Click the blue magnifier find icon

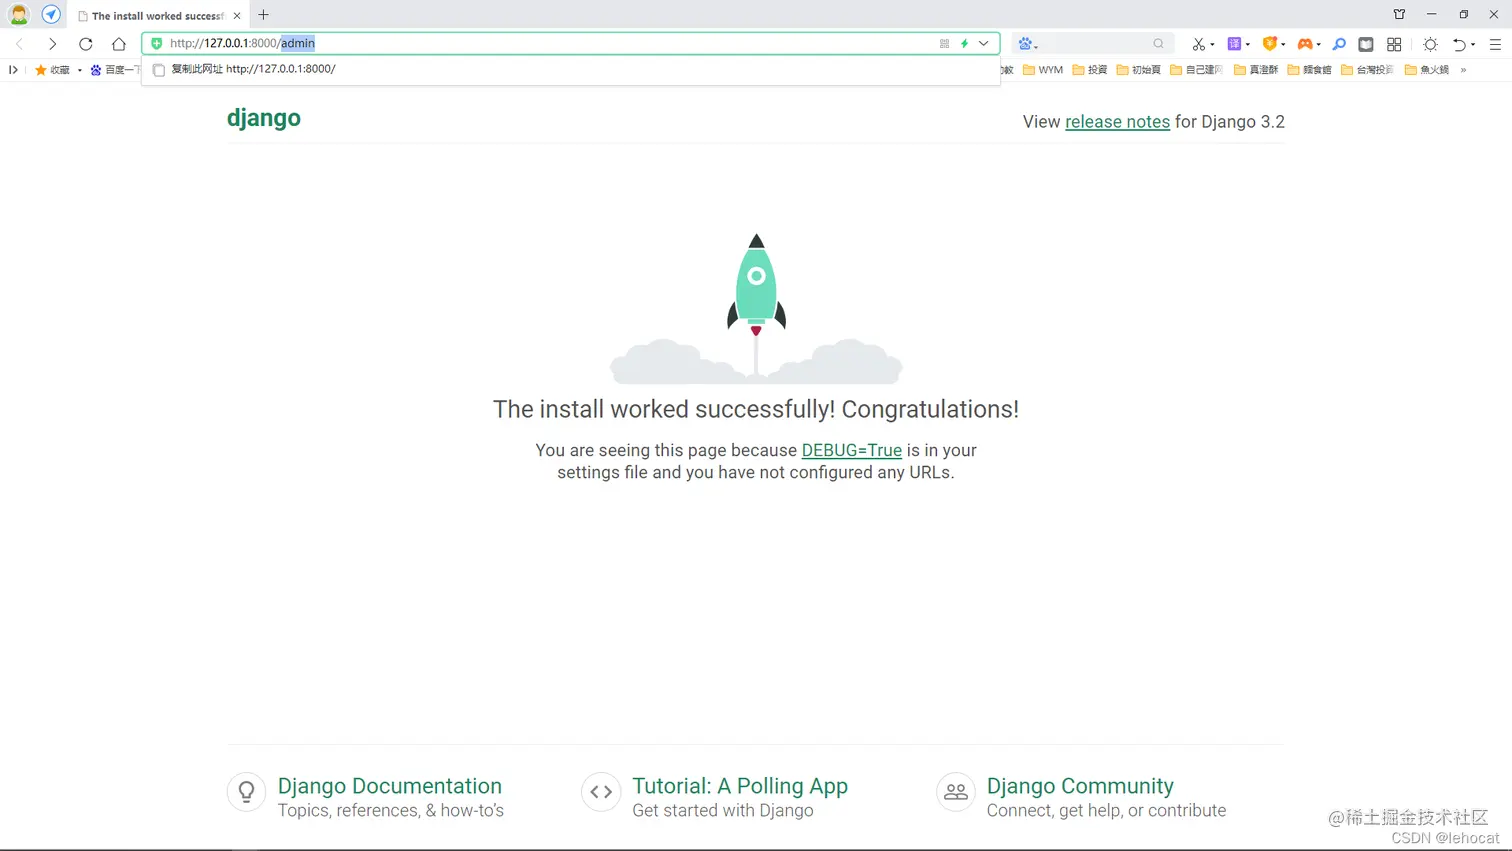coord(1339,44)
